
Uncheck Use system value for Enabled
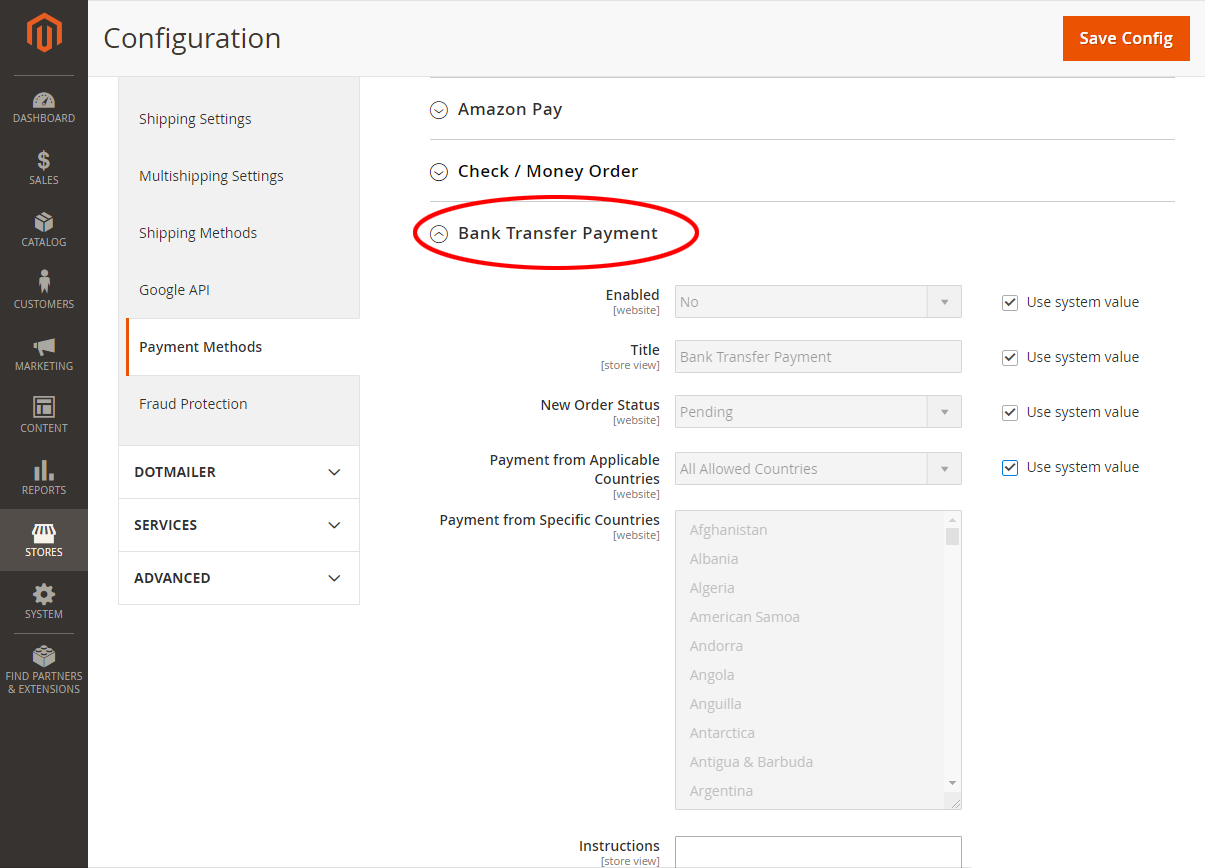coord(1010,302)
